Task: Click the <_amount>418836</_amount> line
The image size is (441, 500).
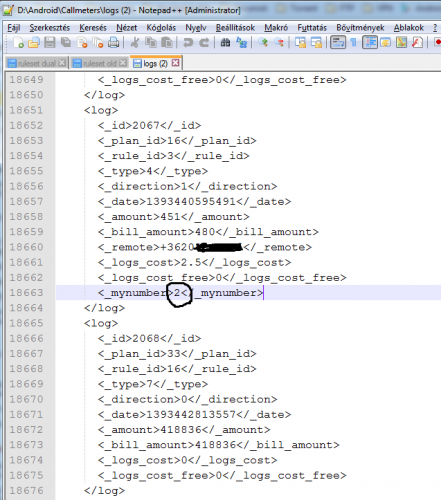Action: pos(184,430)
